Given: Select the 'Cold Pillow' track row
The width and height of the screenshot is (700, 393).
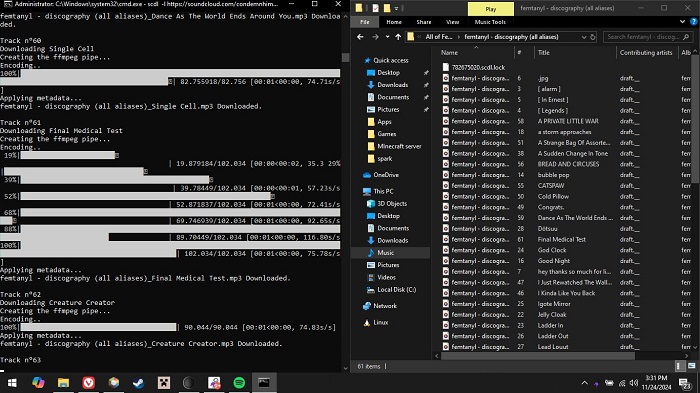Looking at the screenshot, I should point(566,196).
